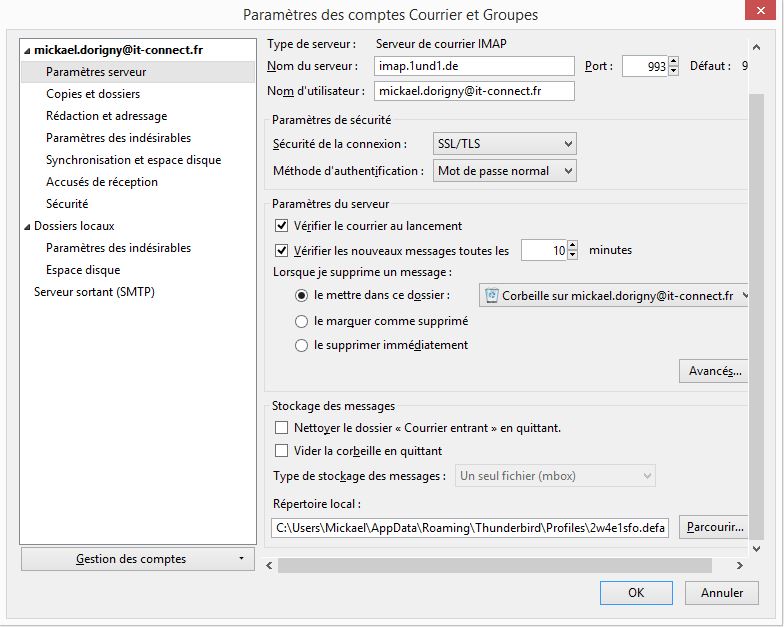The image size is (784, 627).
Task: Click the check interval minutes field
Action: (544, 250)
